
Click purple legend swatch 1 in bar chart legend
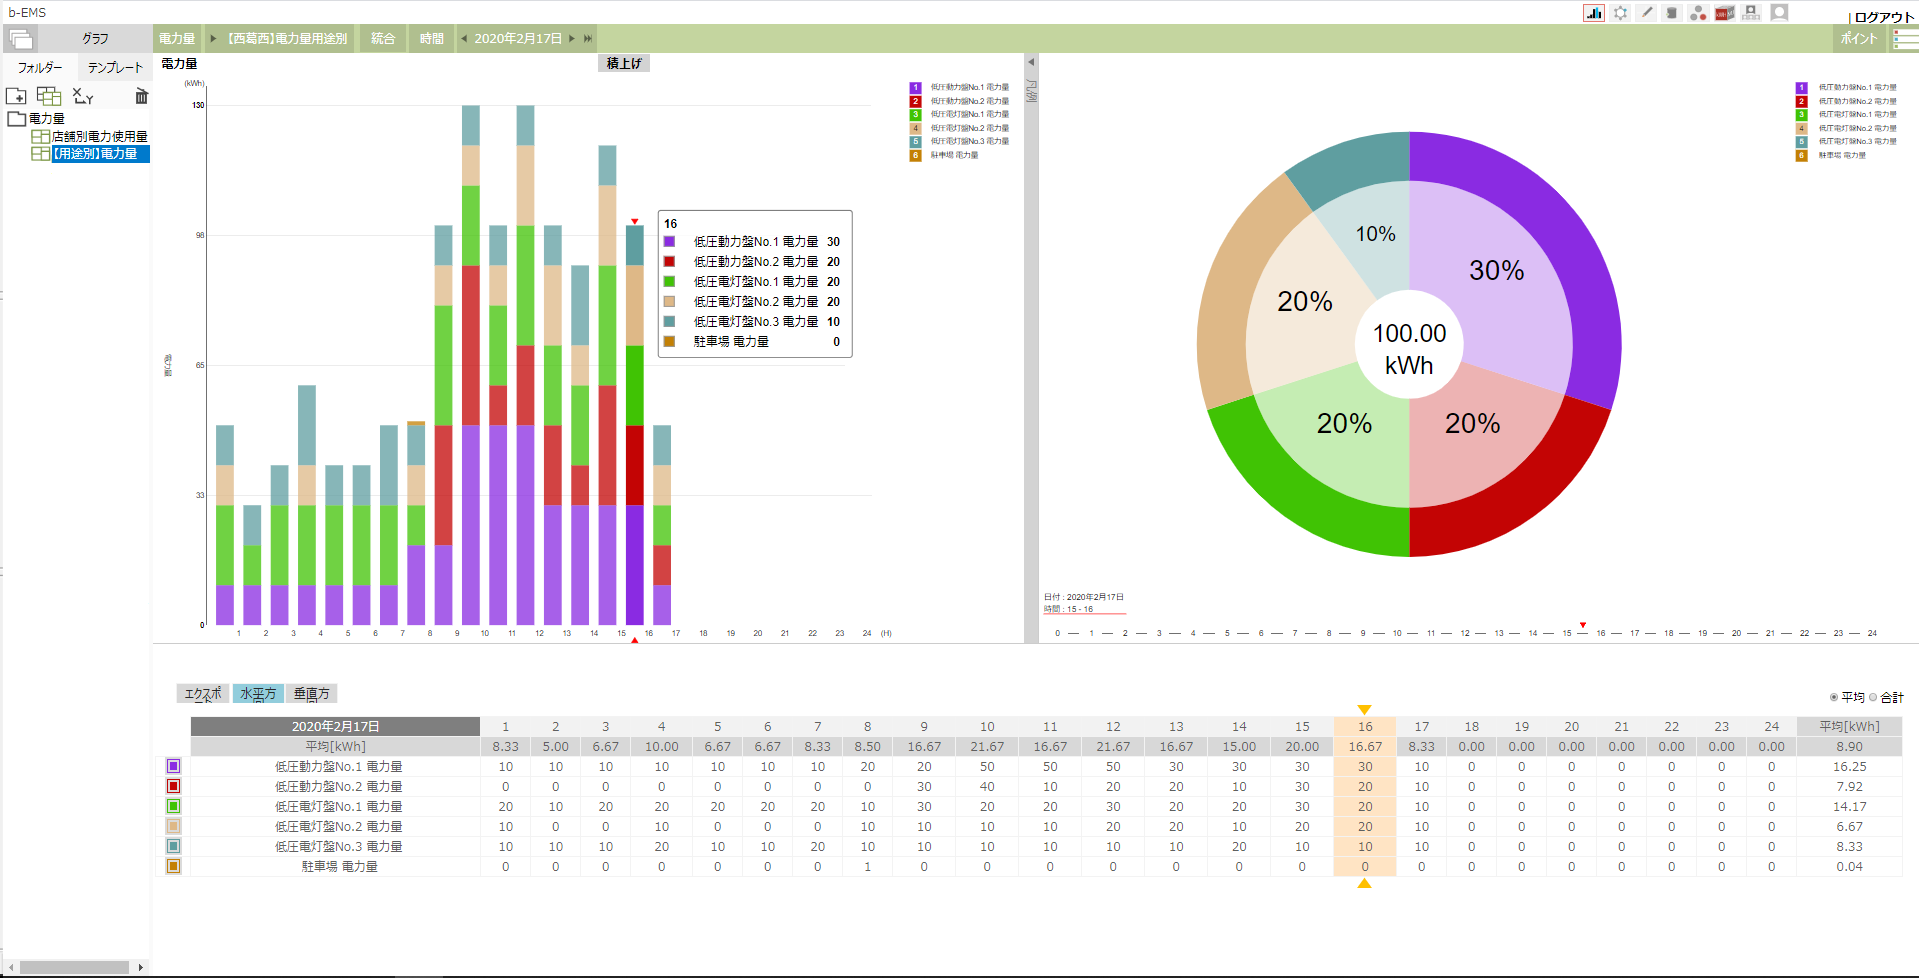[x=915, y=88]
